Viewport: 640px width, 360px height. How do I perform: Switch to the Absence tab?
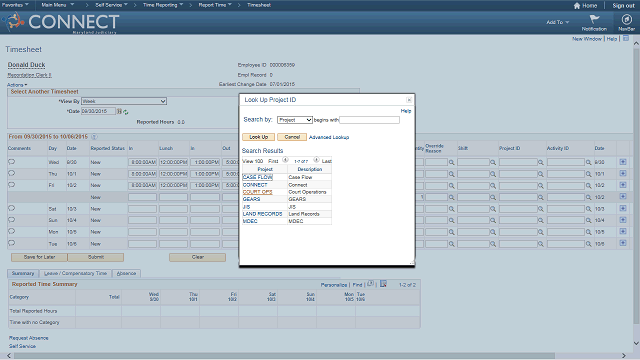click(x=126, y=273)
